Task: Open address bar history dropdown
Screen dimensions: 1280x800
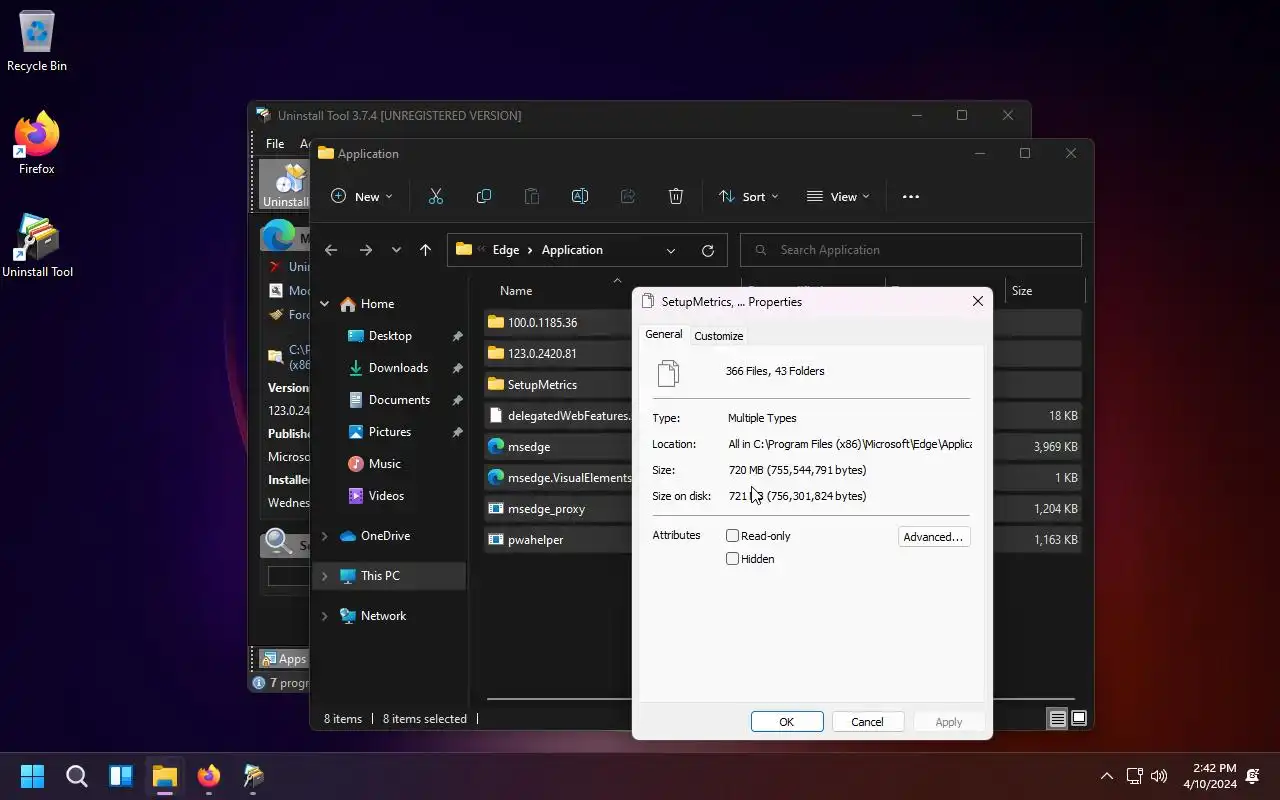Action: point(671,250)
